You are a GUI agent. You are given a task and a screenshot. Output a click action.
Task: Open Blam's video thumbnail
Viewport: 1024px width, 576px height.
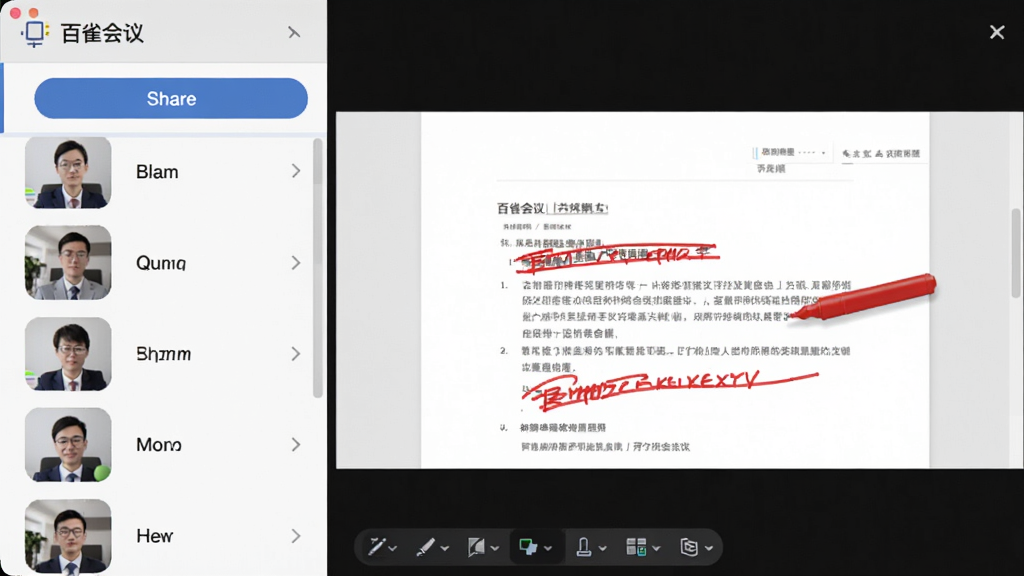coord(68,172)
